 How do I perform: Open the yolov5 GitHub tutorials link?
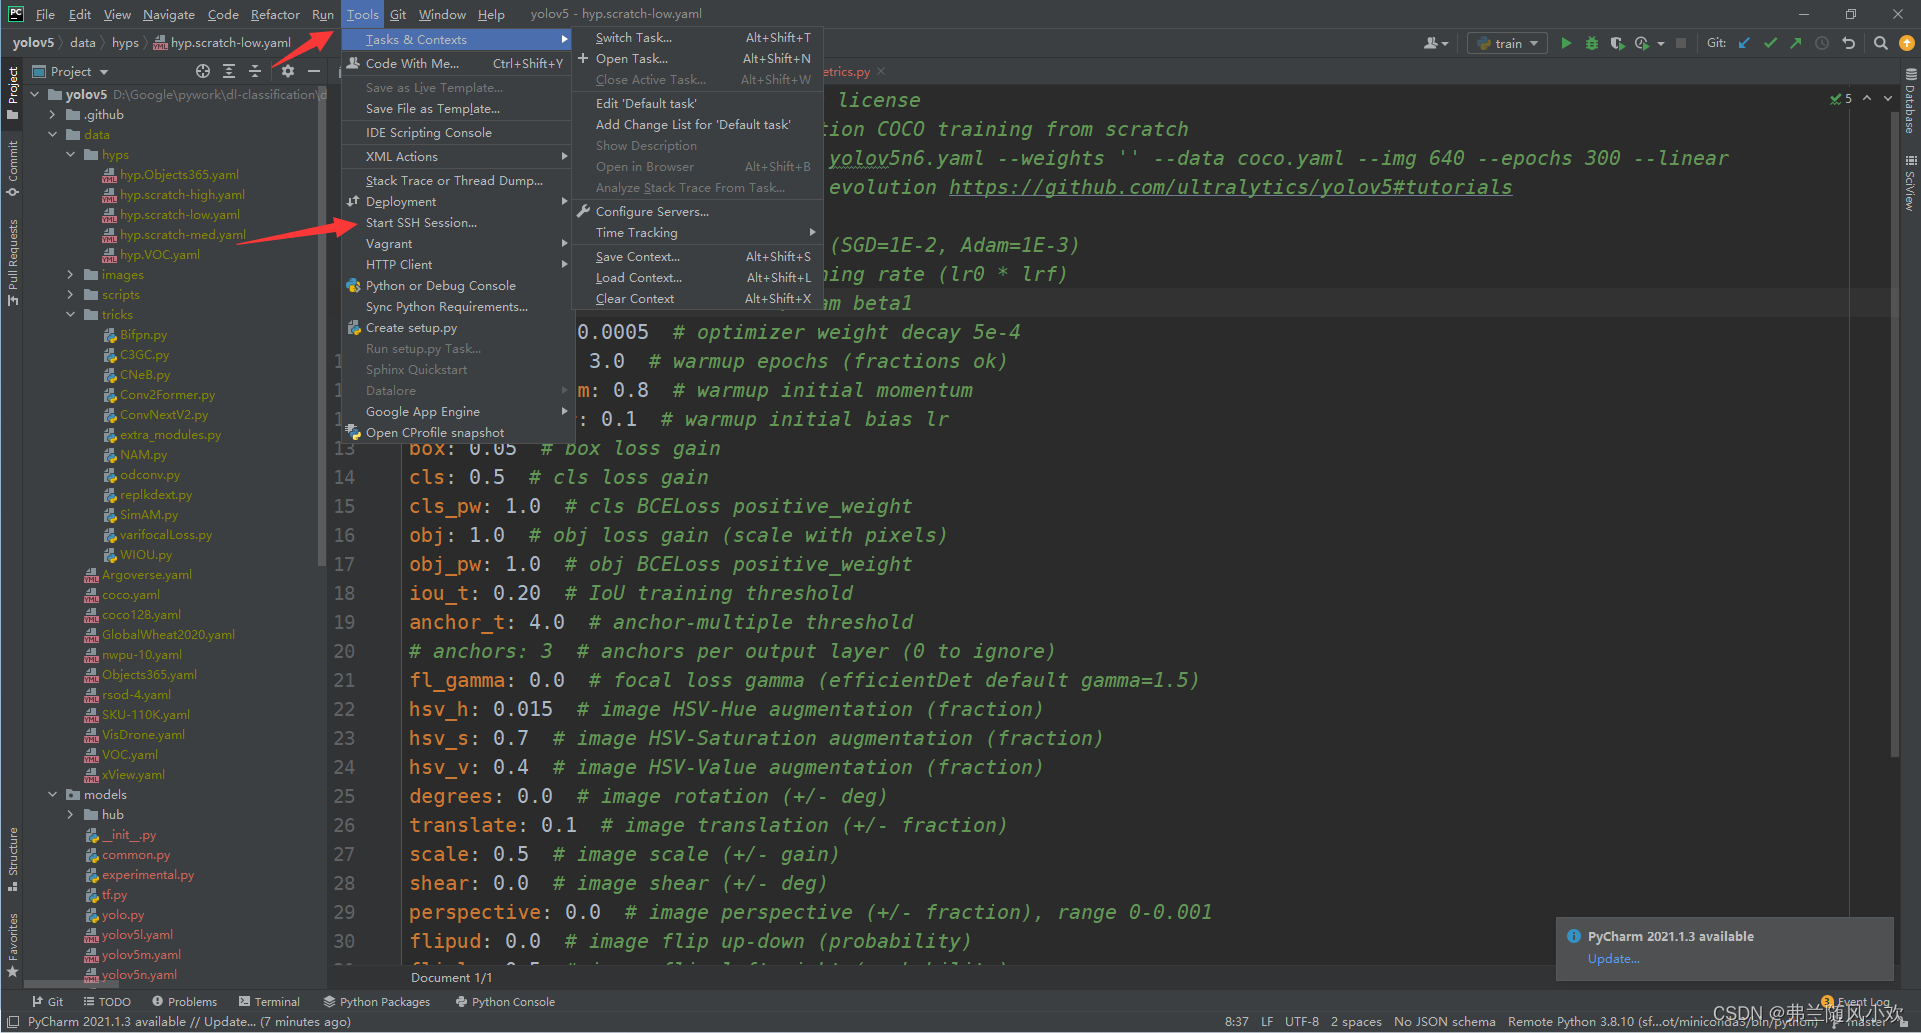[x=1230, y=187]
